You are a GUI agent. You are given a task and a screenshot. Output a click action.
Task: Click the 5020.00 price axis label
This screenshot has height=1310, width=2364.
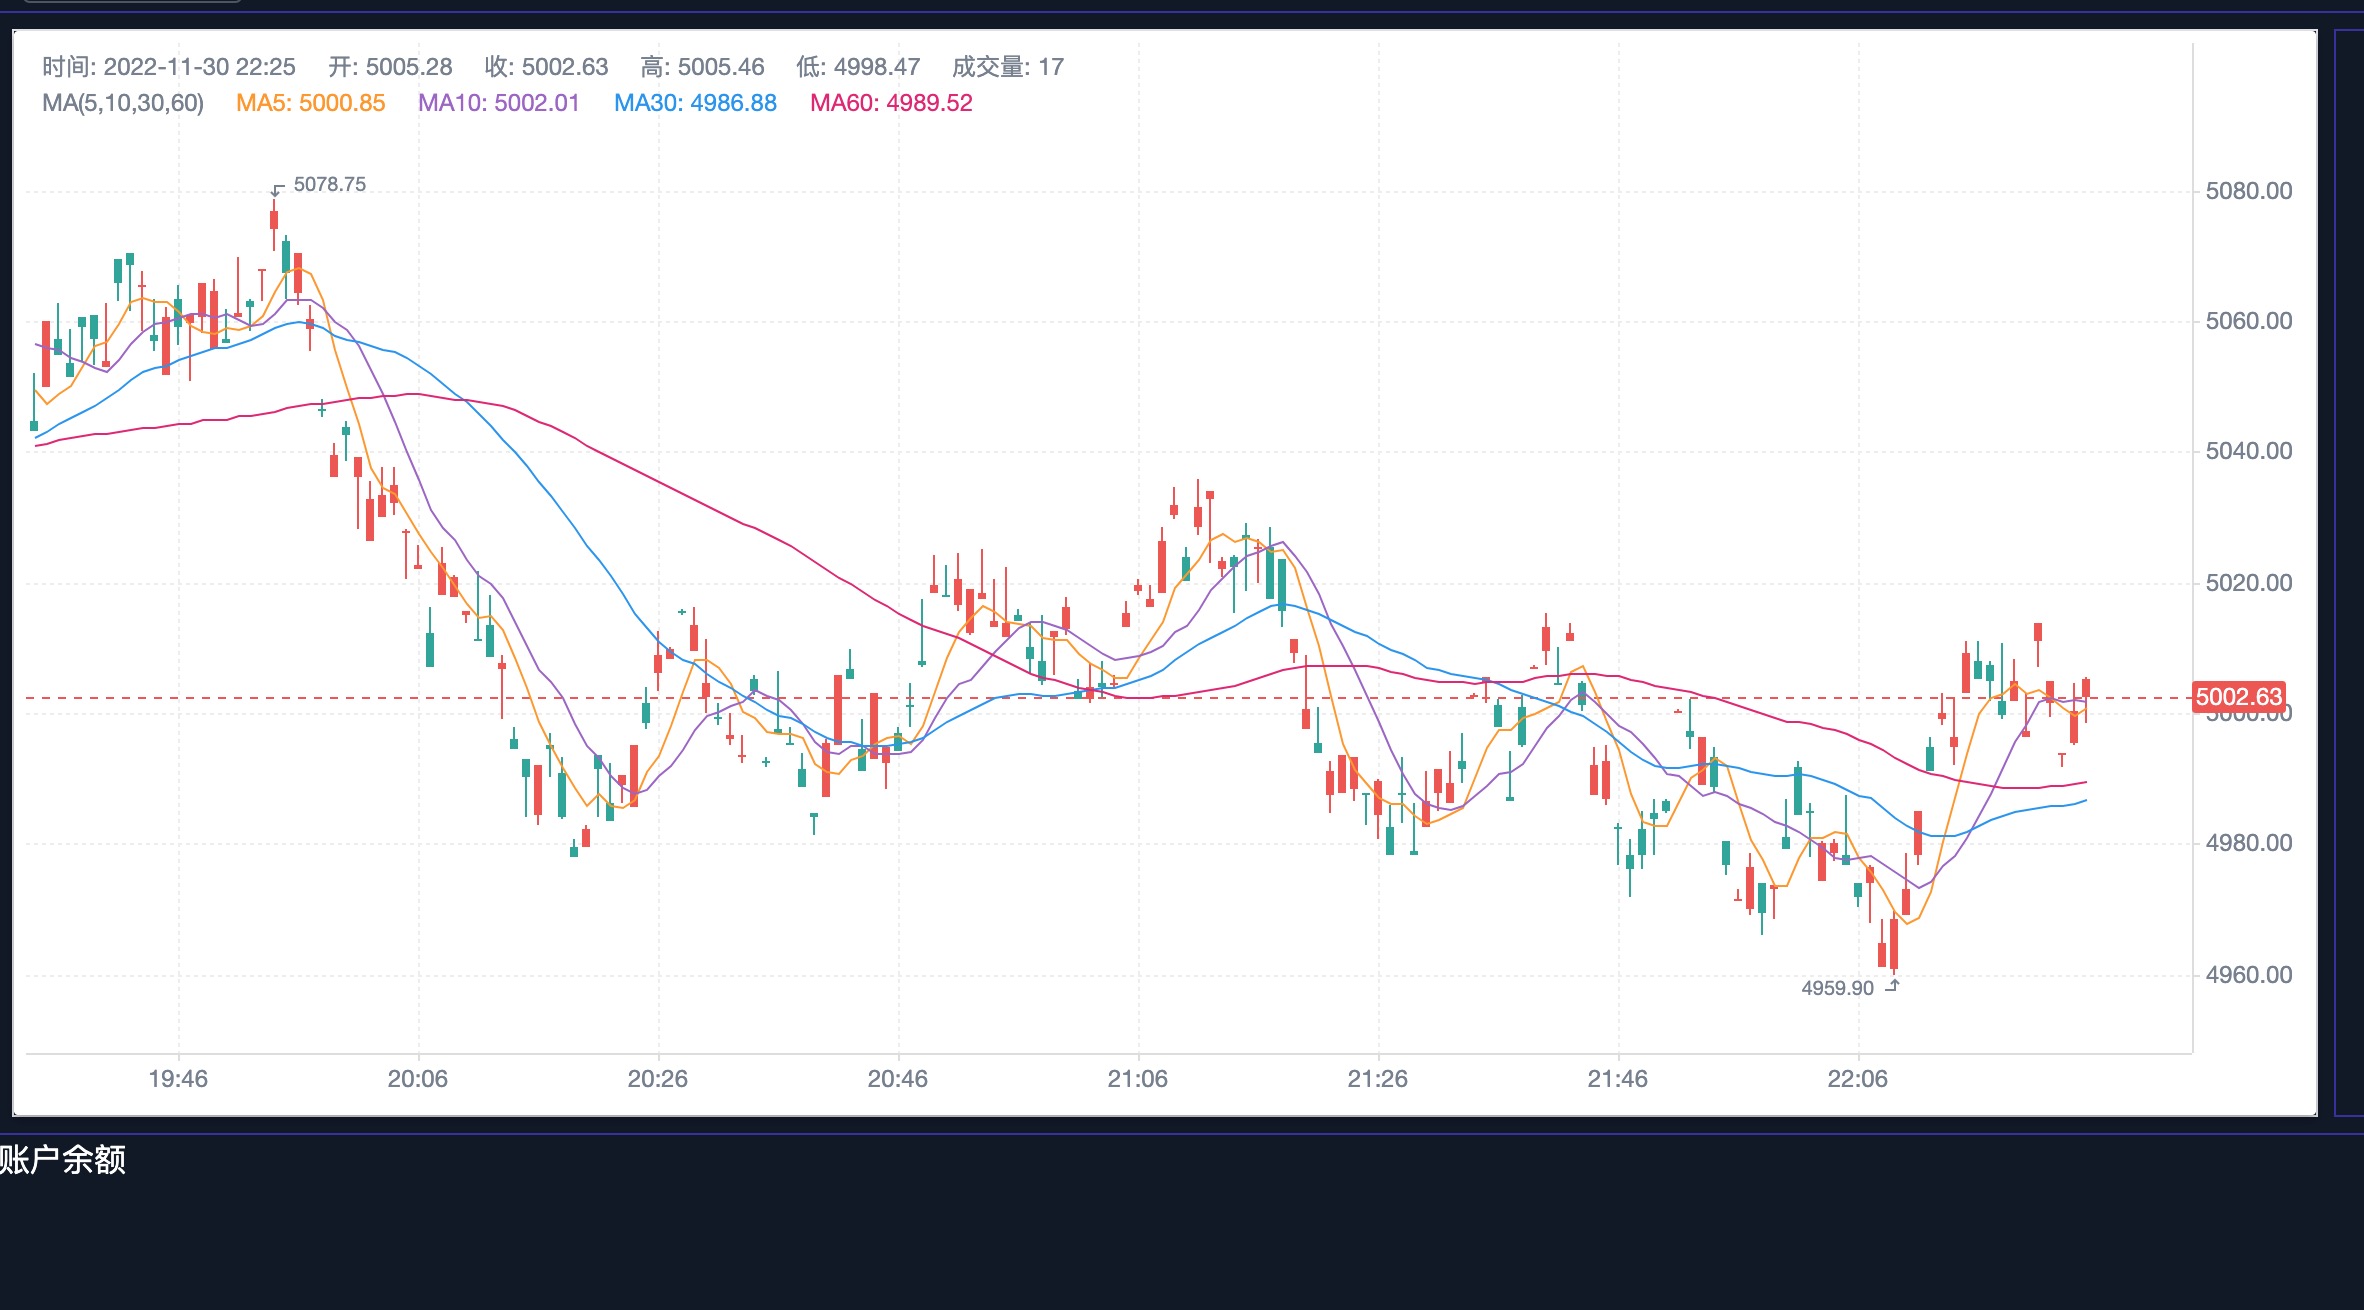(2249, 583)
